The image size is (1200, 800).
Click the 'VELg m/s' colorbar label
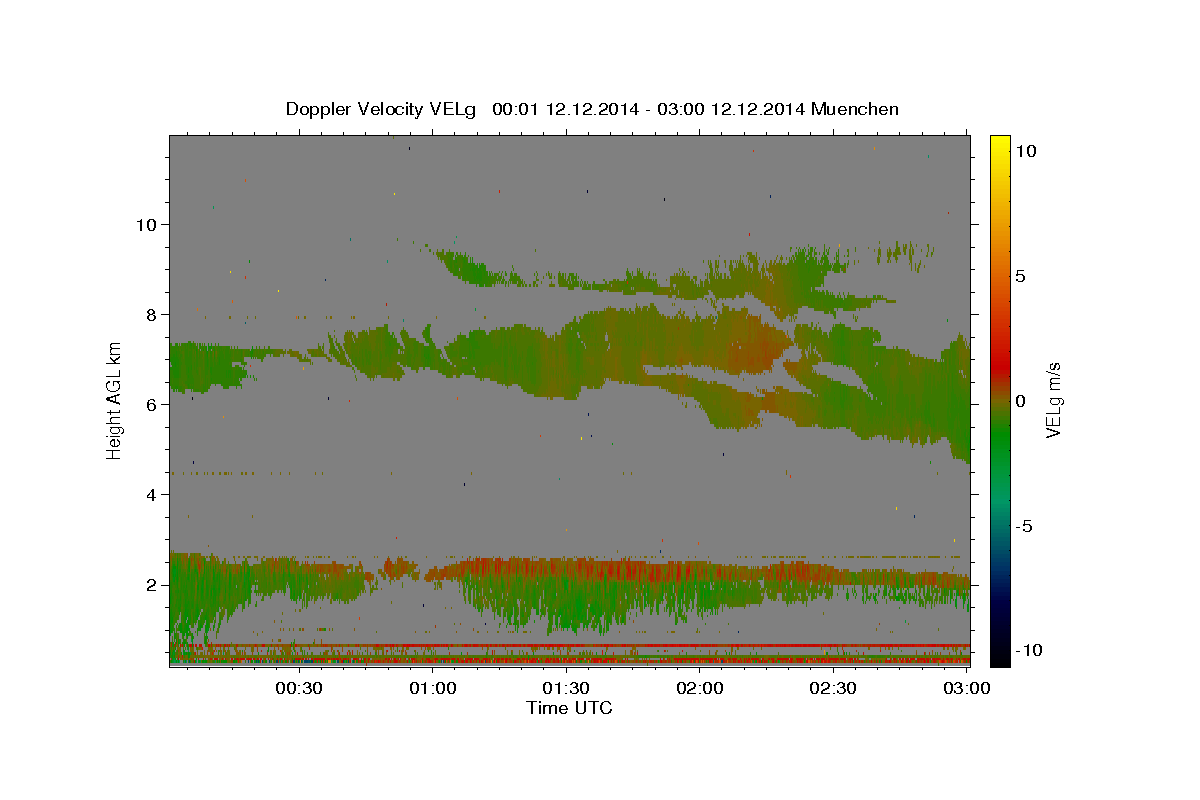coord(1052,401)
